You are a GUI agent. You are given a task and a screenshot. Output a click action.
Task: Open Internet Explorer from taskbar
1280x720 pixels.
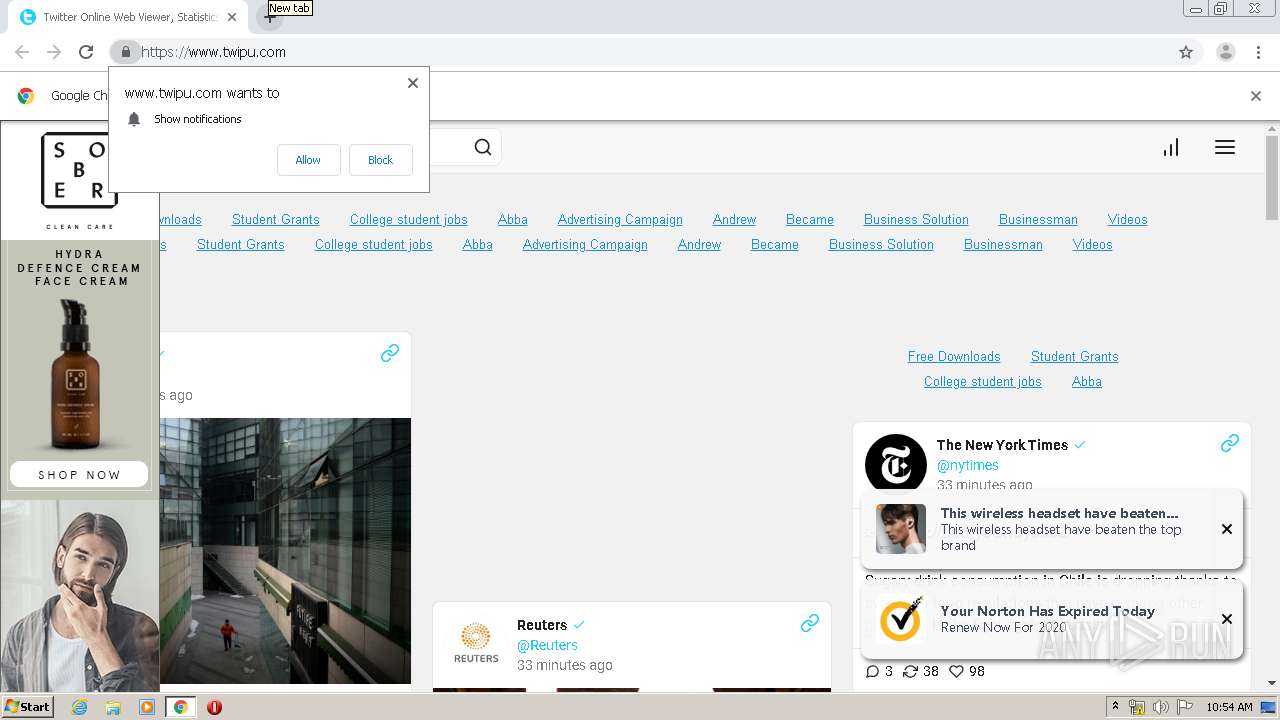[x=80, y=707]
